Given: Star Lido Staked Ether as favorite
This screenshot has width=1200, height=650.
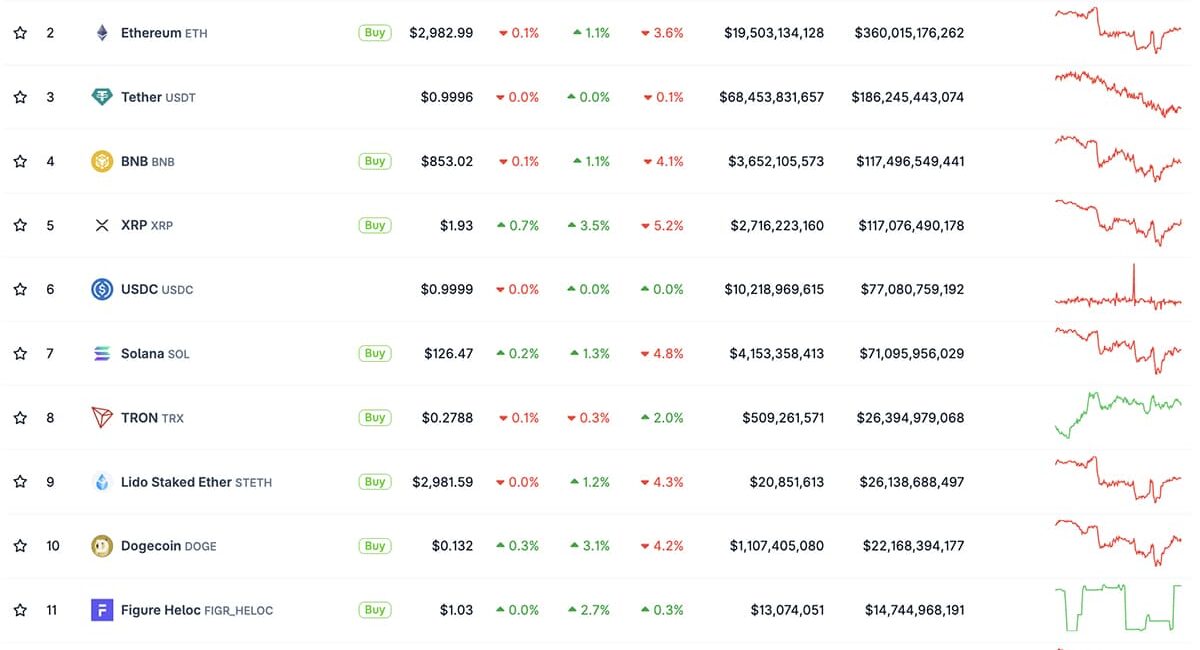Looking at the screenshot, I should (x=20, y=481).
